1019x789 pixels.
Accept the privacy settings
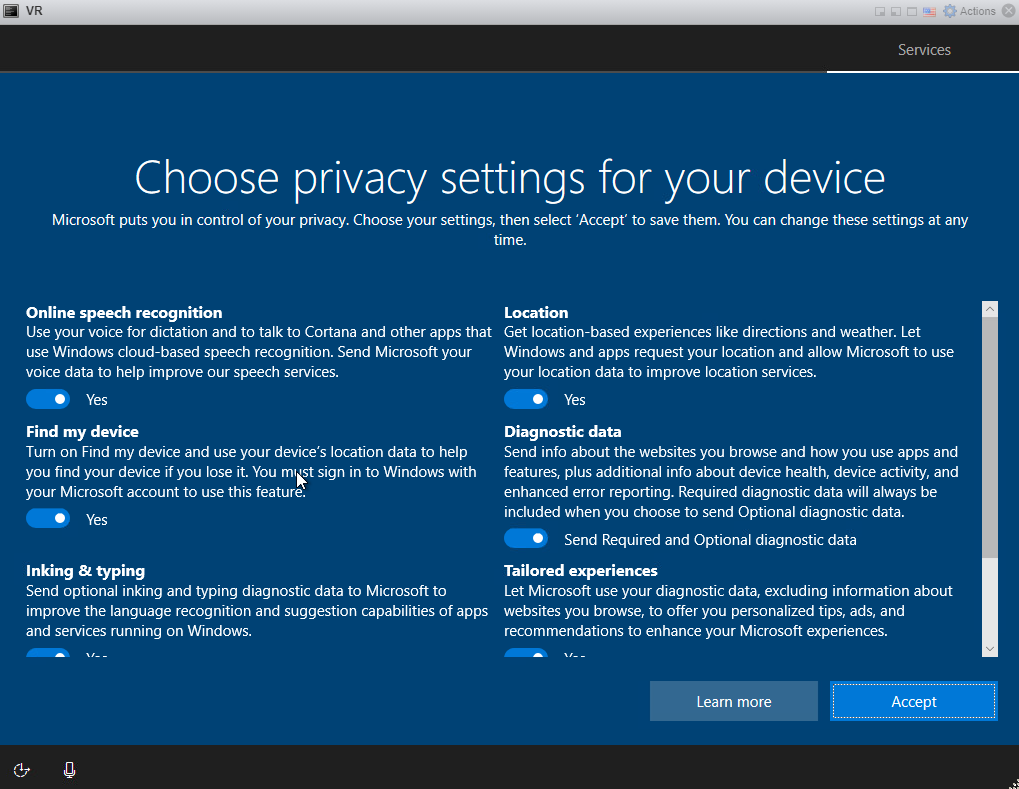913,701
